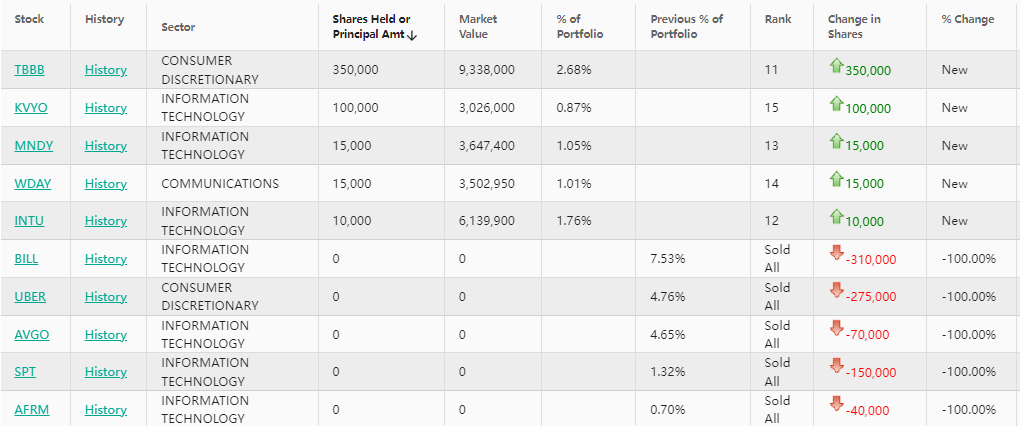
Task: Sort table by Market Value column
Action: tap(479, 27)
